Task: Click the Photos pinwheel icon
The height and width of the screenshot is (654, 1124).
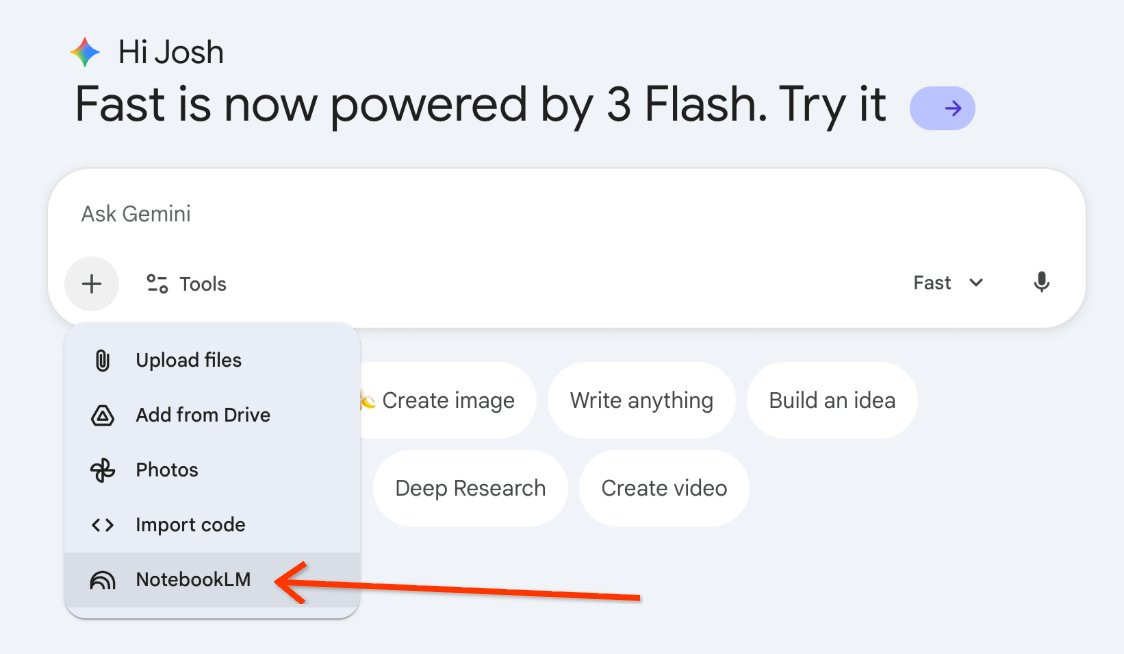Action: pos(103,470)
